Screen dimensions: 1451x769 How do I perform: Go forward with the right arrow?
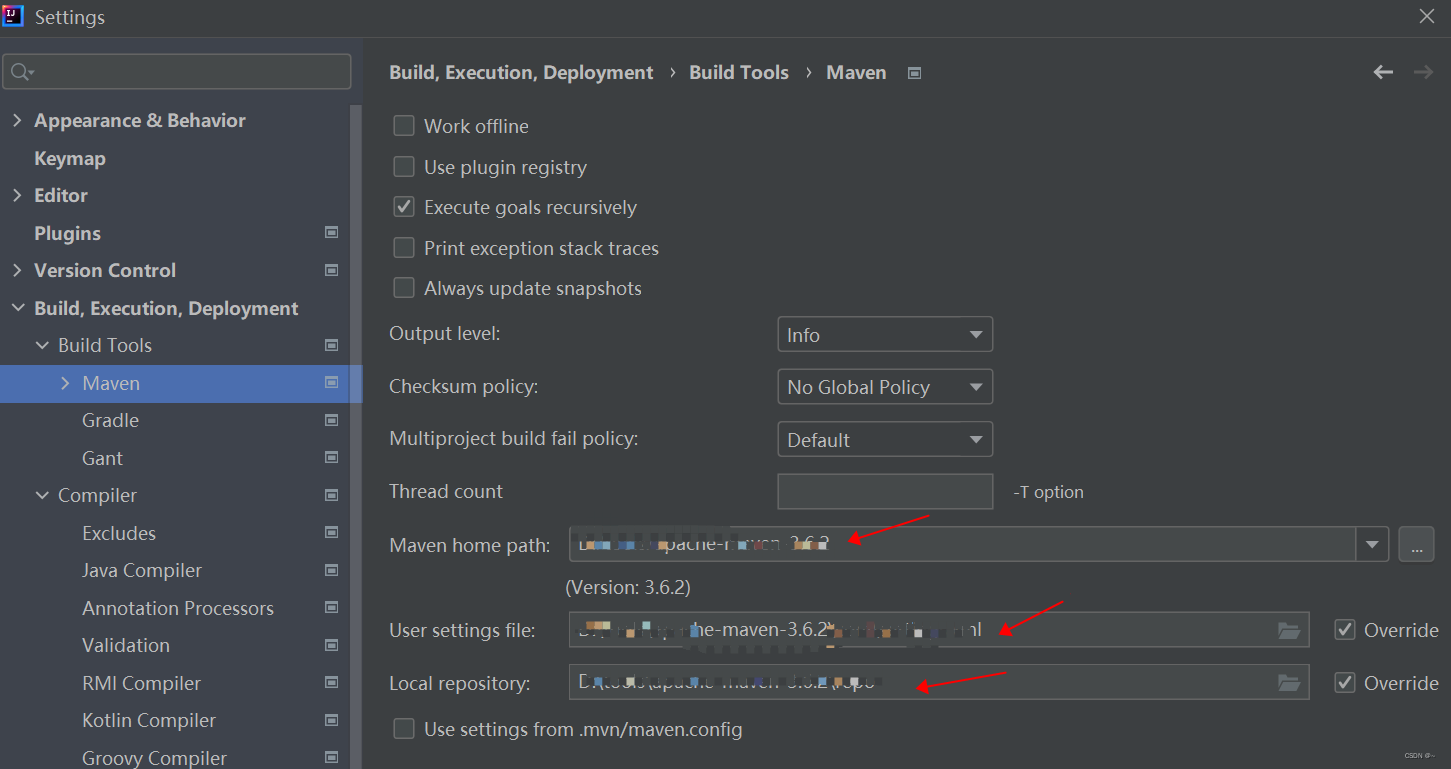[x=1423, y=72]
